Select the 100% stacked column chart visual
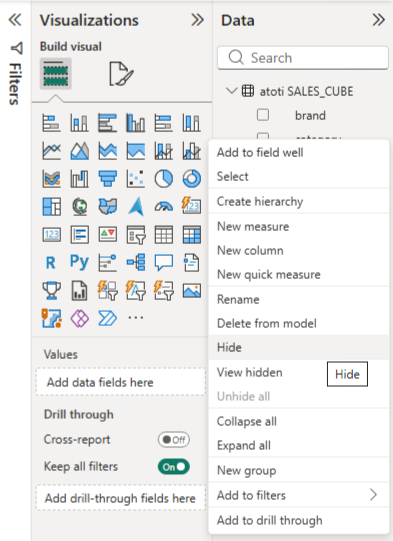This screenshot has height=541, width=393. click(x=191, y=123)
